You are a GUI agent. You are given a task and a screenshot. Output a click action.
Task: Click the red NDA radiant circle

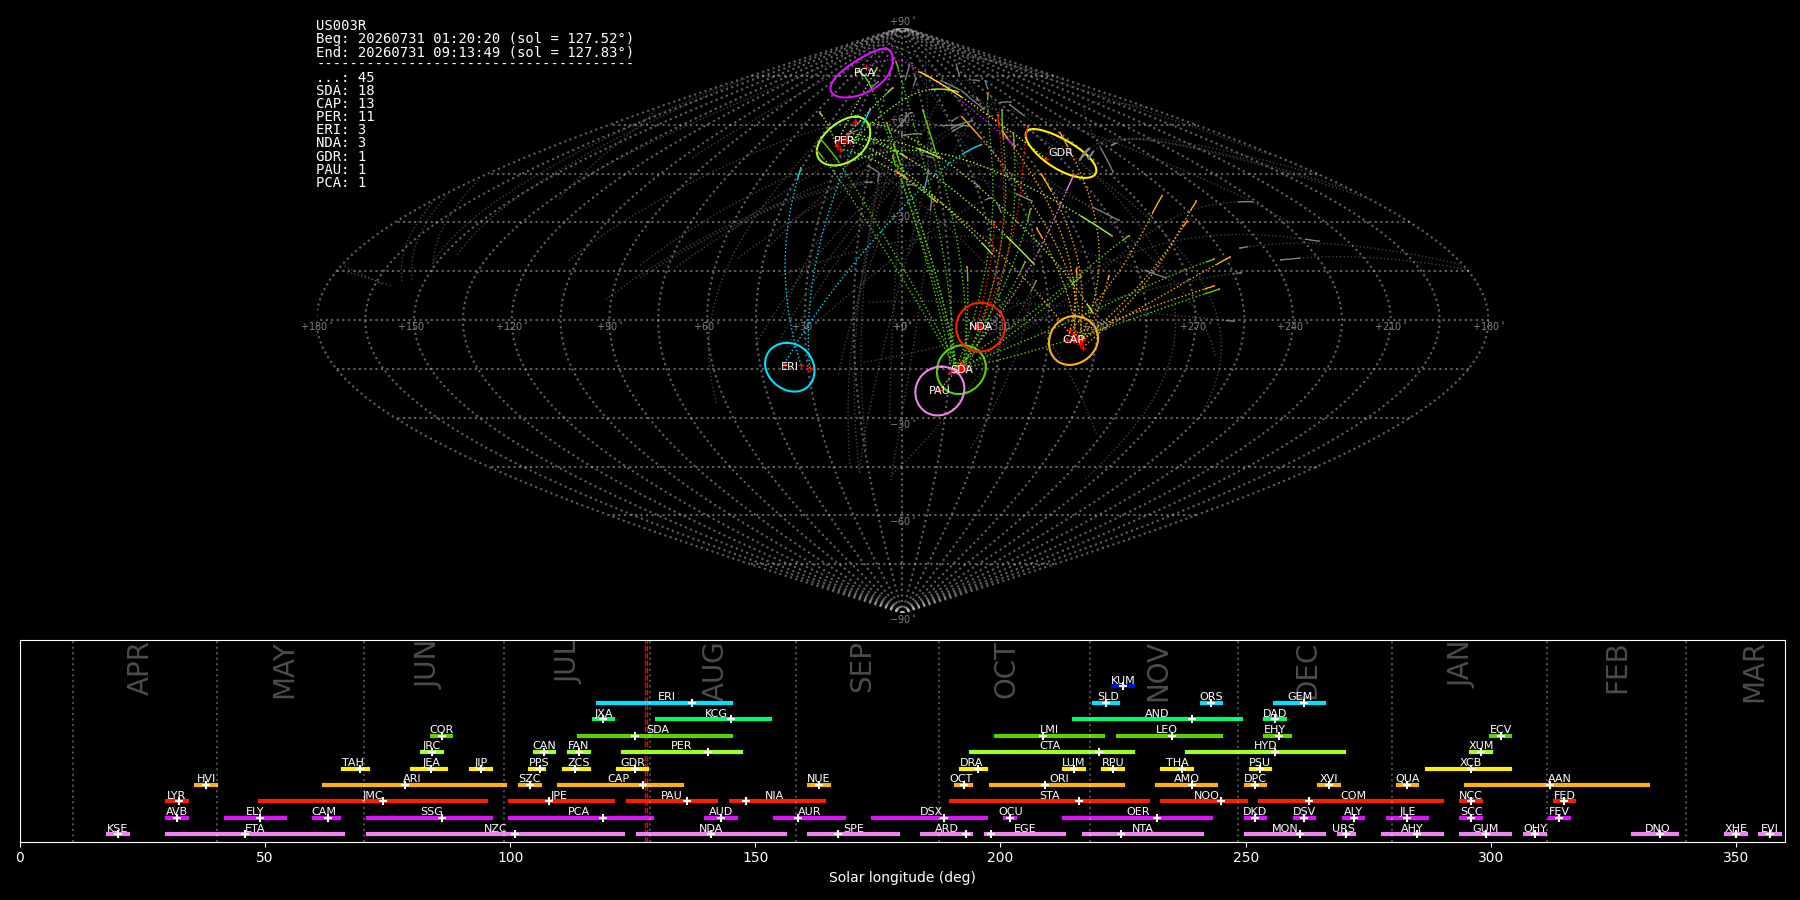980,327
